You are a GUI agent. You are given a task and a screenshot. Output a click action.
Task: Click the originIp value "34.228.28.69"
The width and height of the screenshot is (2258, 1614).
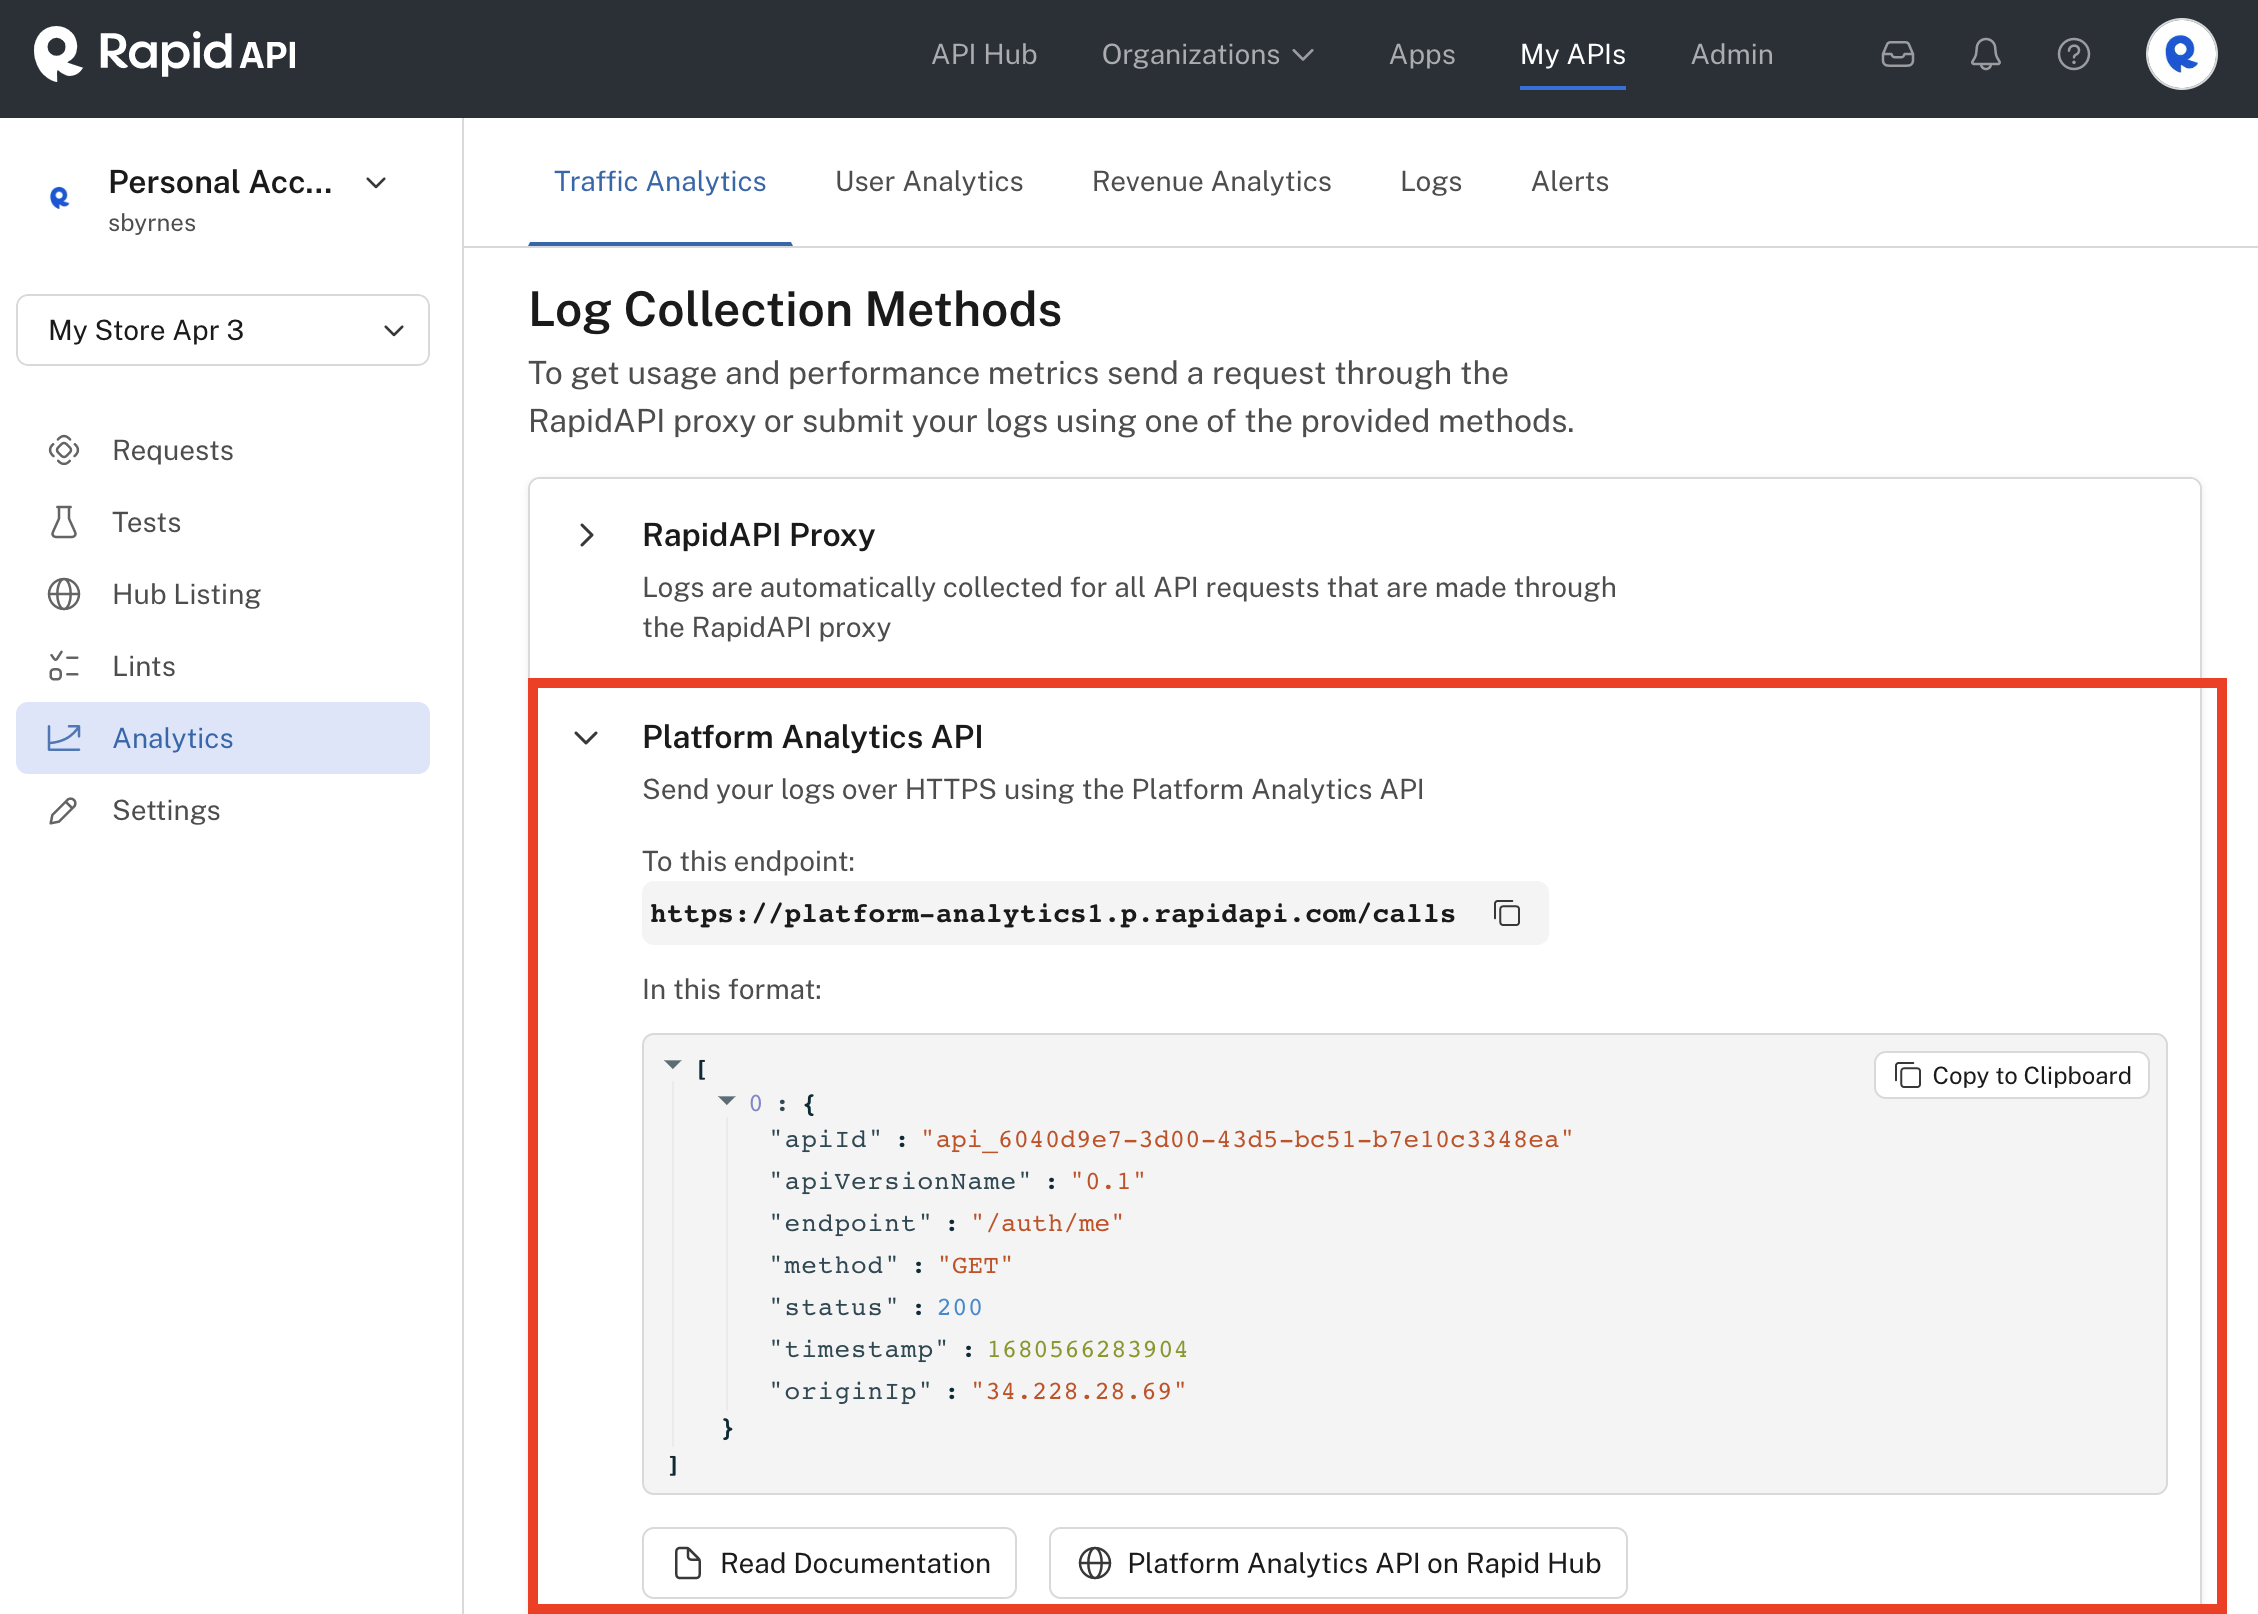click(1079, 1391)
